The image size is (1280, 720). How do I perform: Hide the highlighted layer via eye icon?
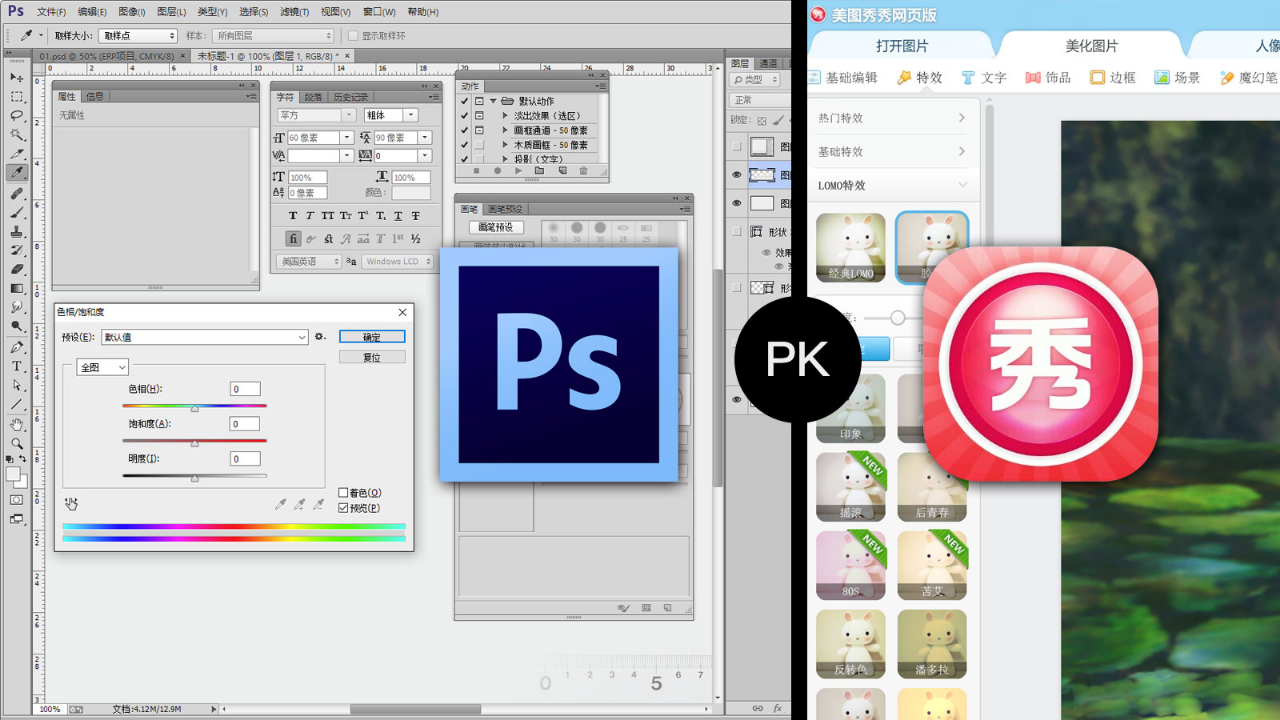737,175
